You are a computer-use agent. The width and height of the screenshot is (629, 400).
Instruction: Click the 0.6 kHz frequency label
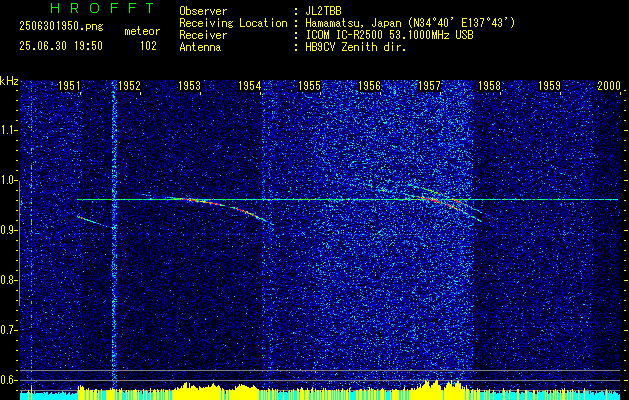[8, 380]
